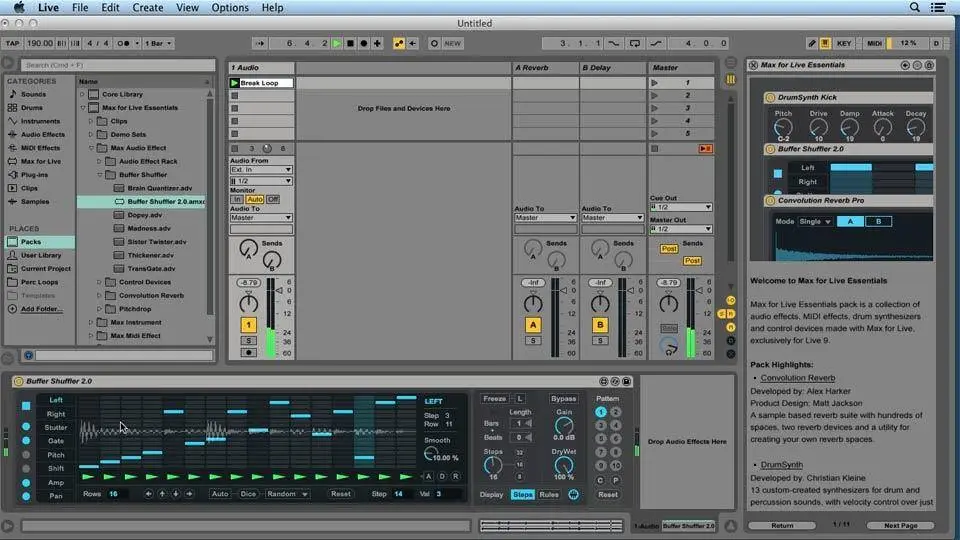This screenshot has height=540, width=960.
Task: Open the Create menu
Action: [x=148, y=8]
